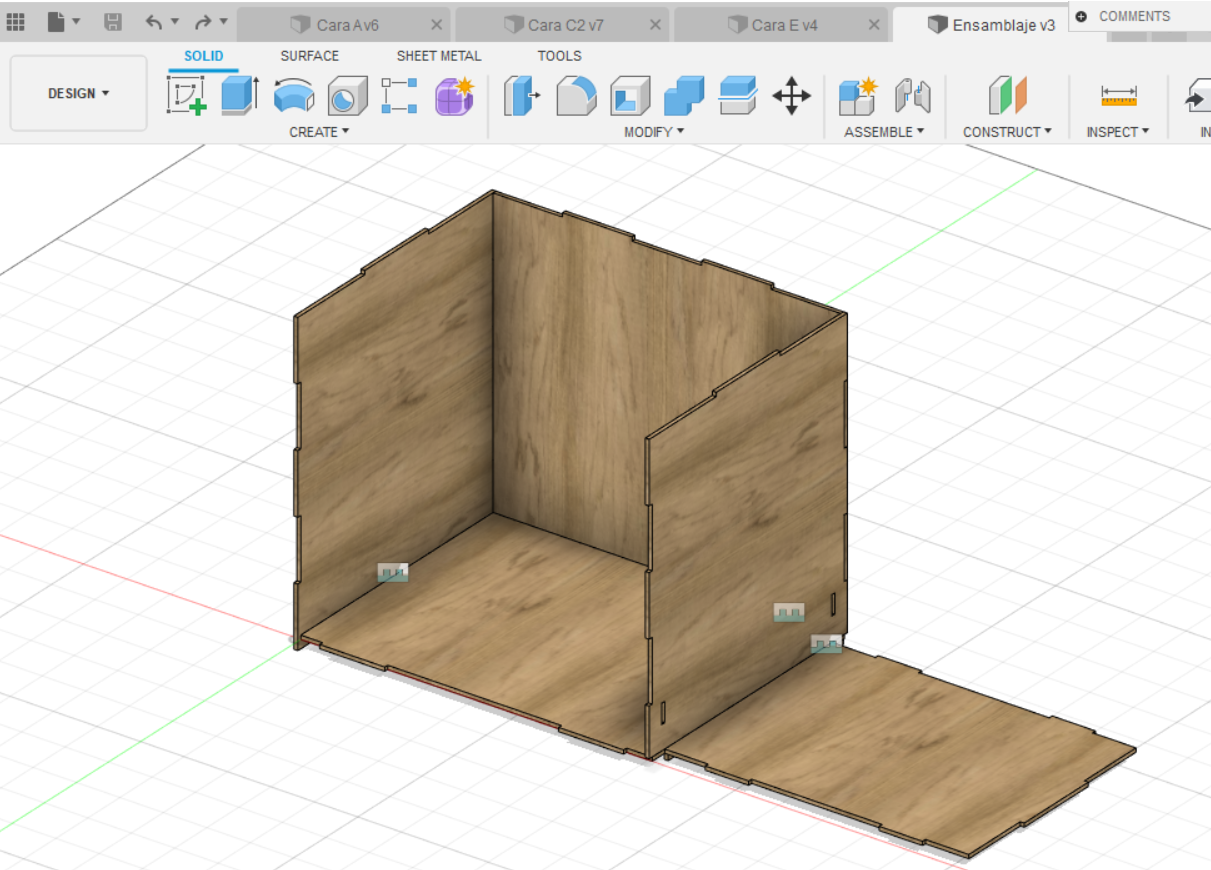The image size is (1211, 870).
Task: Open the File dropdown arrow
Action: tap(76, 22)
